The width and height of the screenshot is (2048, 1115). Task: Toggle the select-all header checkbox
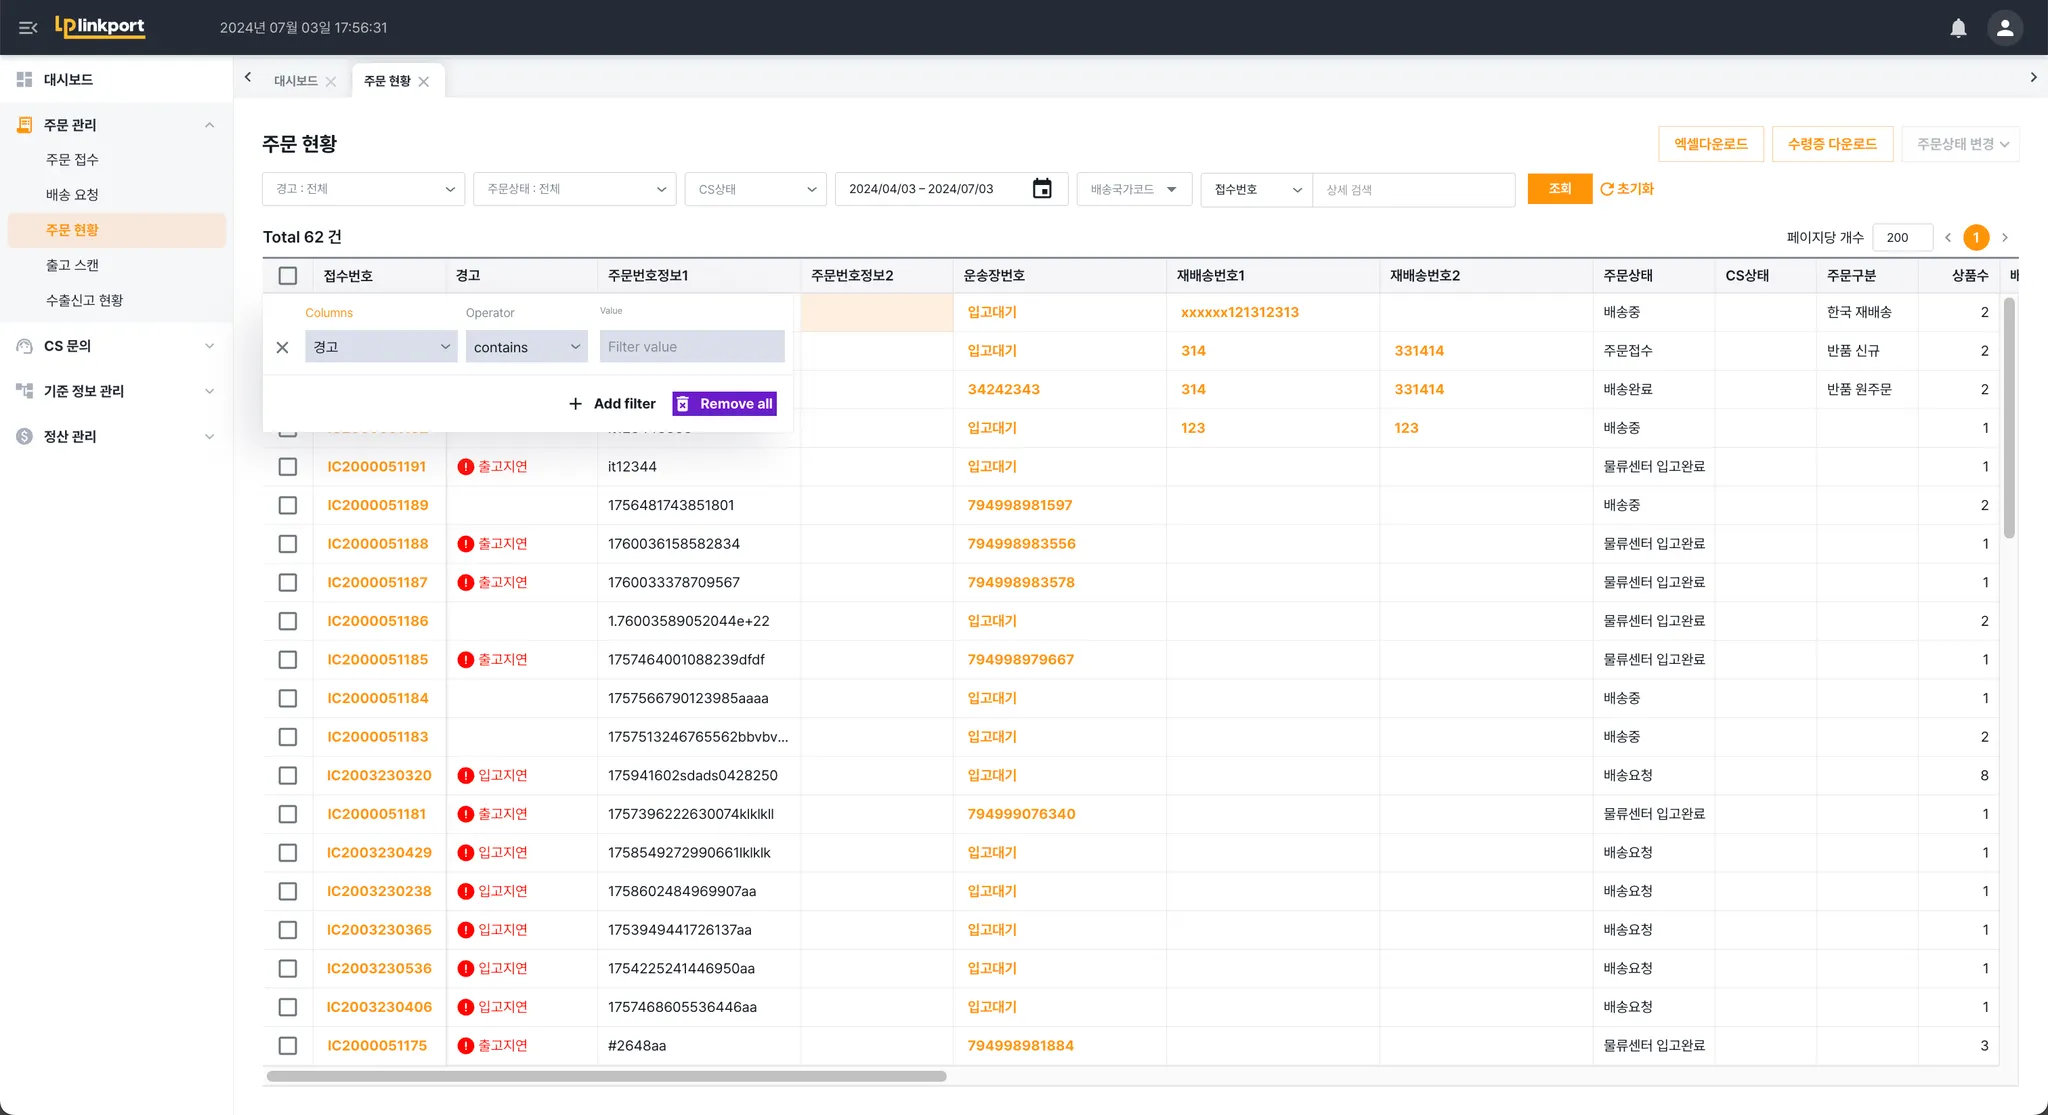tap(288, 276)
